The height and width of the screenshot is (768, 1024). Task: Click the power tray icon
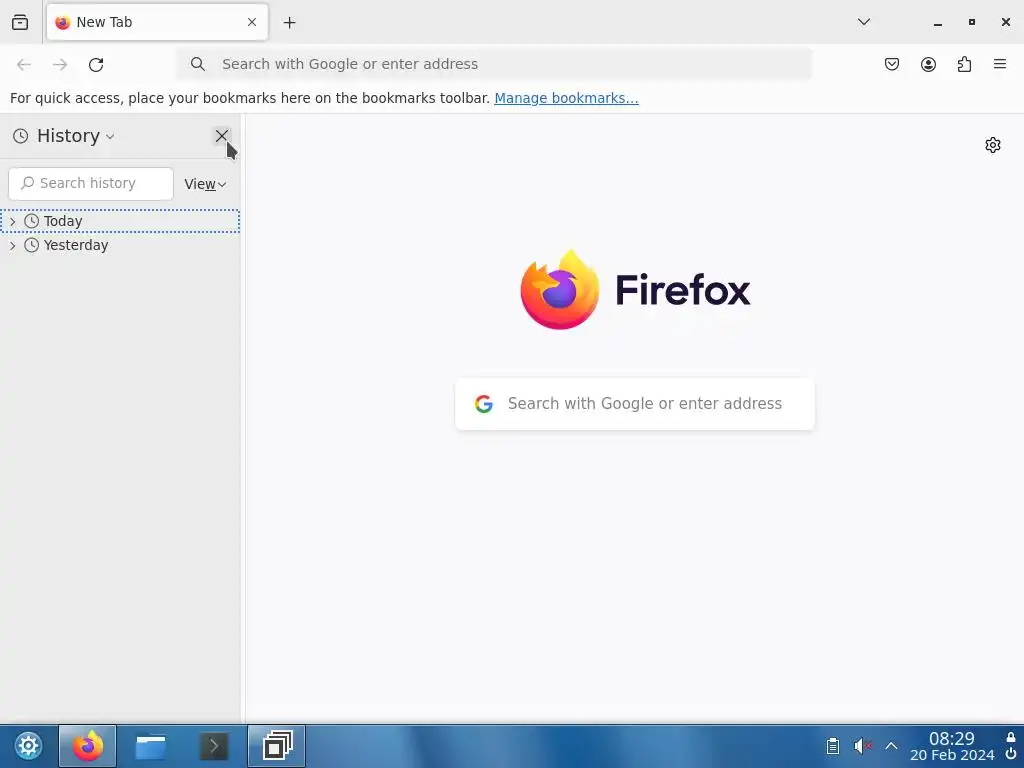(1011, 754)
